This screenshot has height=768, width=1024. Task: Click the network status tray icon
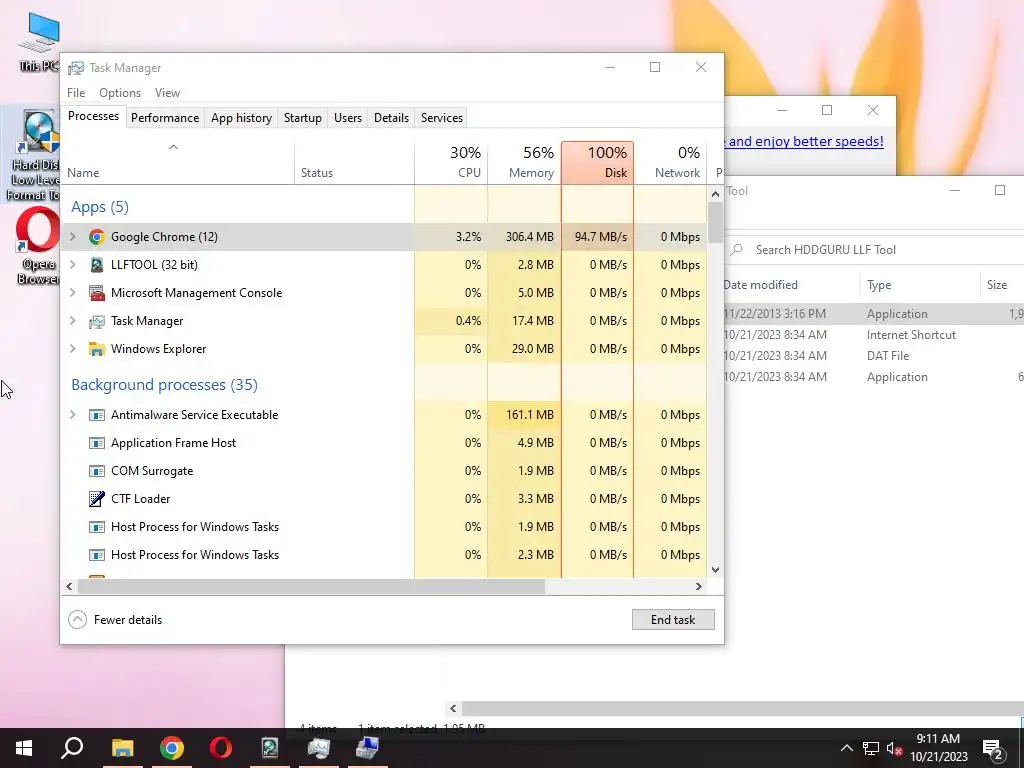[x=871, y=748]
